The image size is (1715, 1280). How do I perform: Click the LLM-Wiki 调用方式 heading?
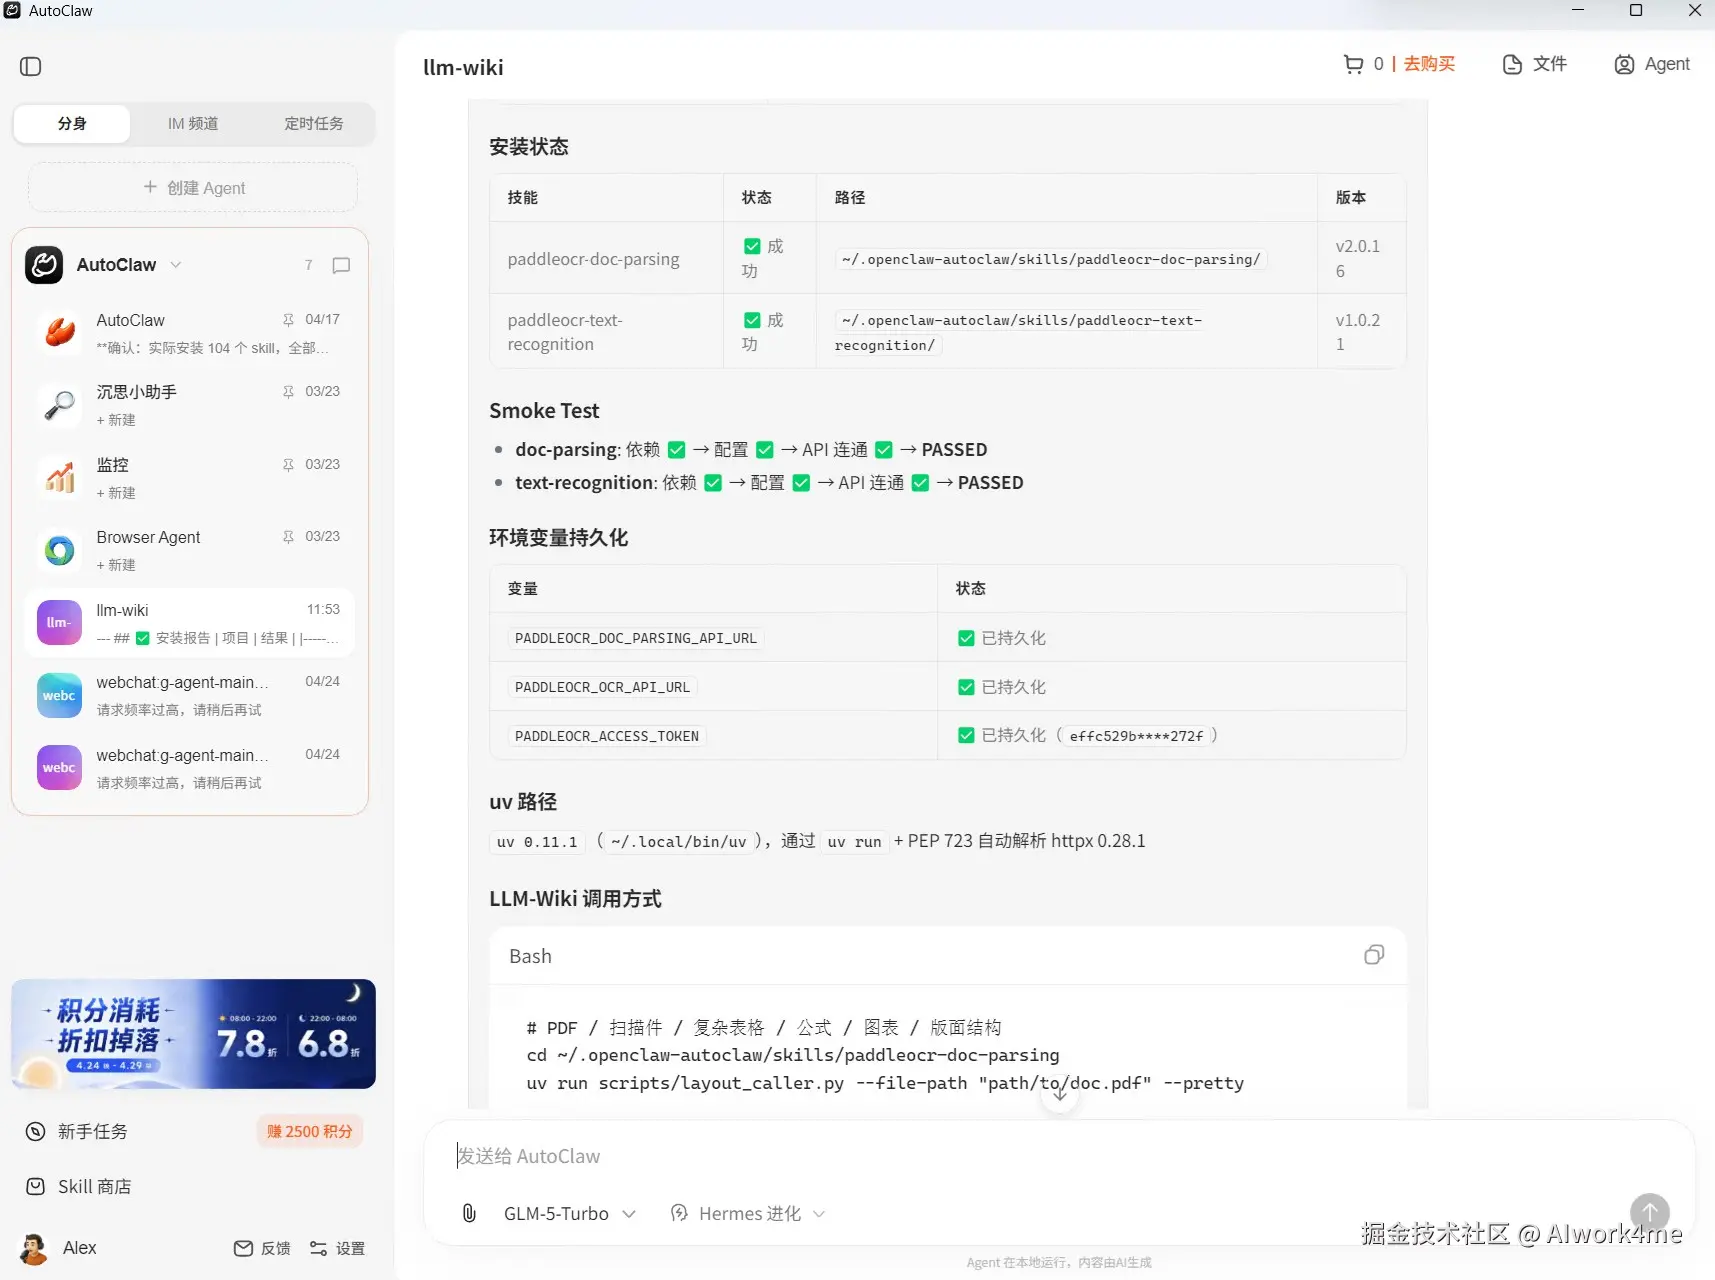pos(575,899)
